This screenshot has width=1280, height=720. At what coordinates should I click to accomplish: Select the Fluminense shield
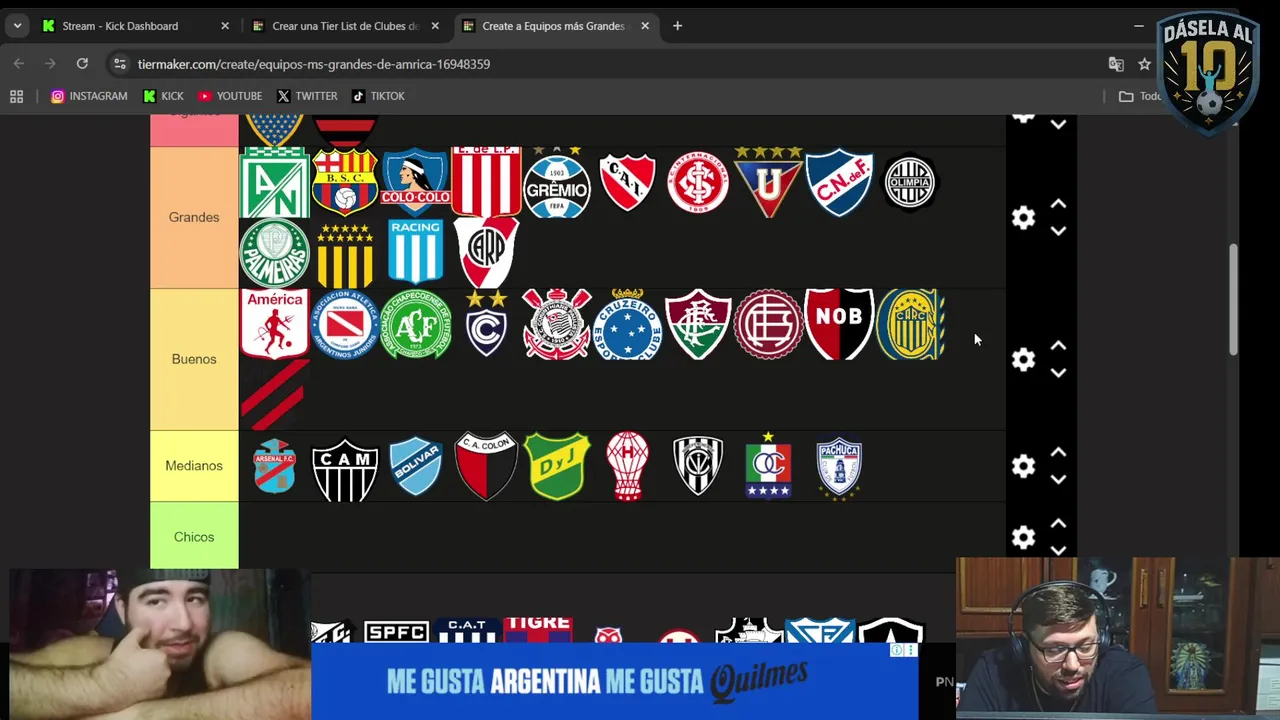pos(698,324)
